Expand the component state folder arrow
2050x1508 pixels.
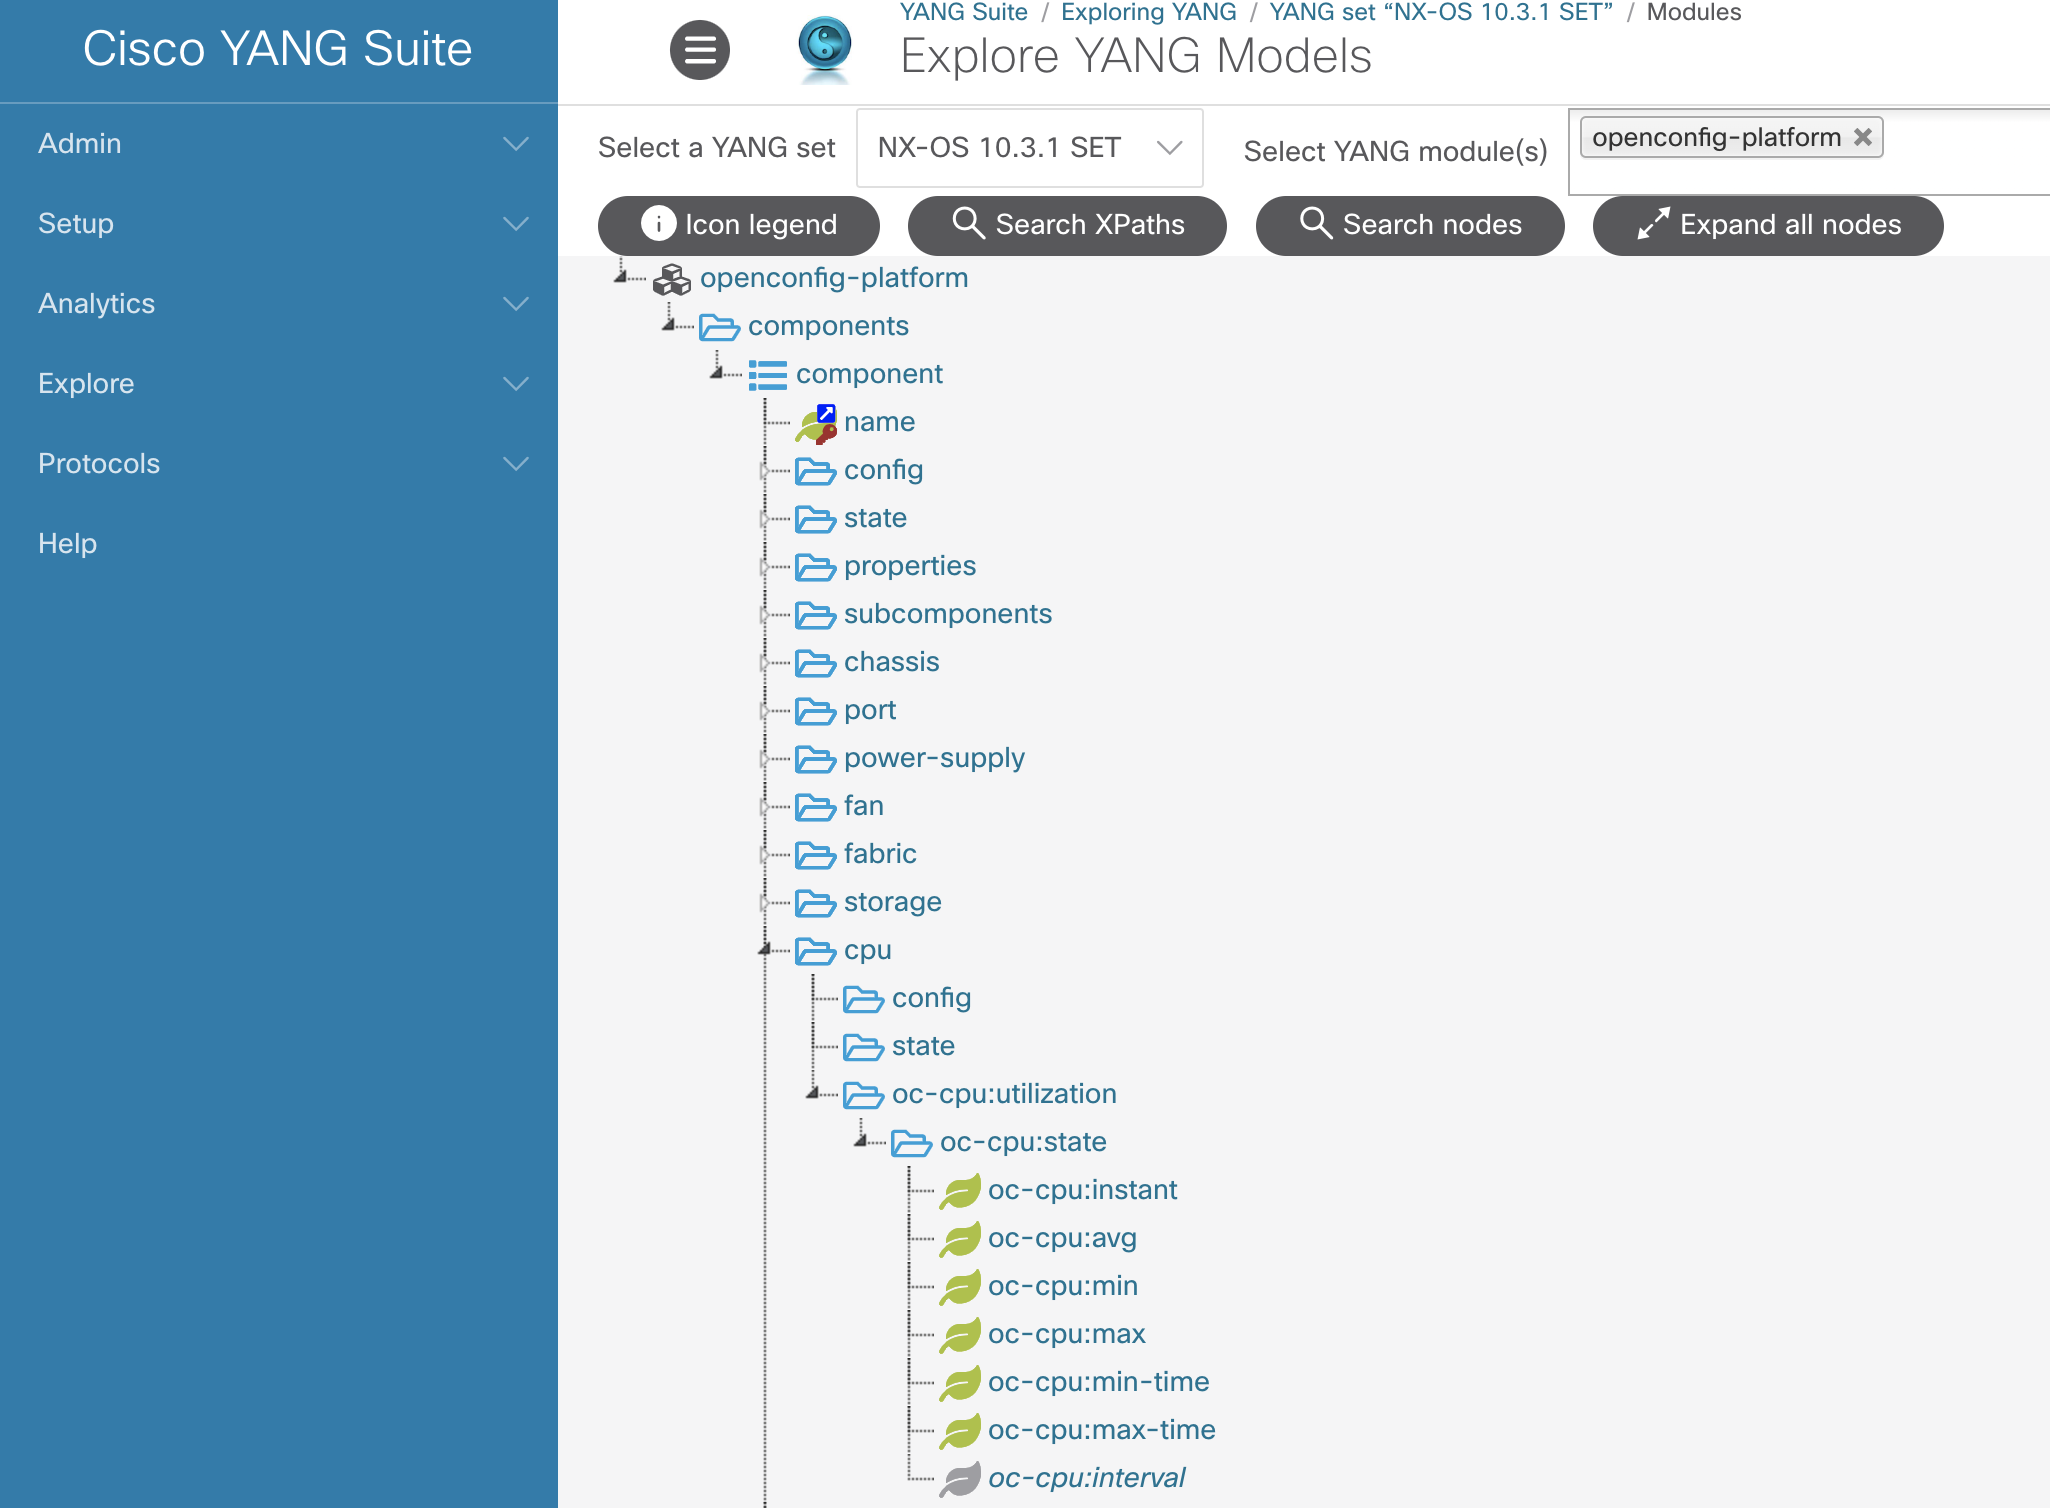[x=764, y=518]
